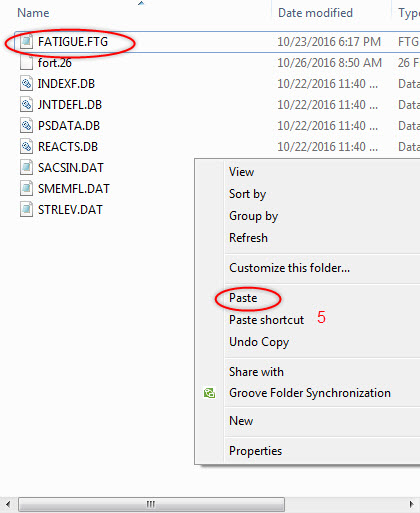Select the INDEXF.DB database file icon
This screenshot has width=420, height=513.
(x=26, y=84)
